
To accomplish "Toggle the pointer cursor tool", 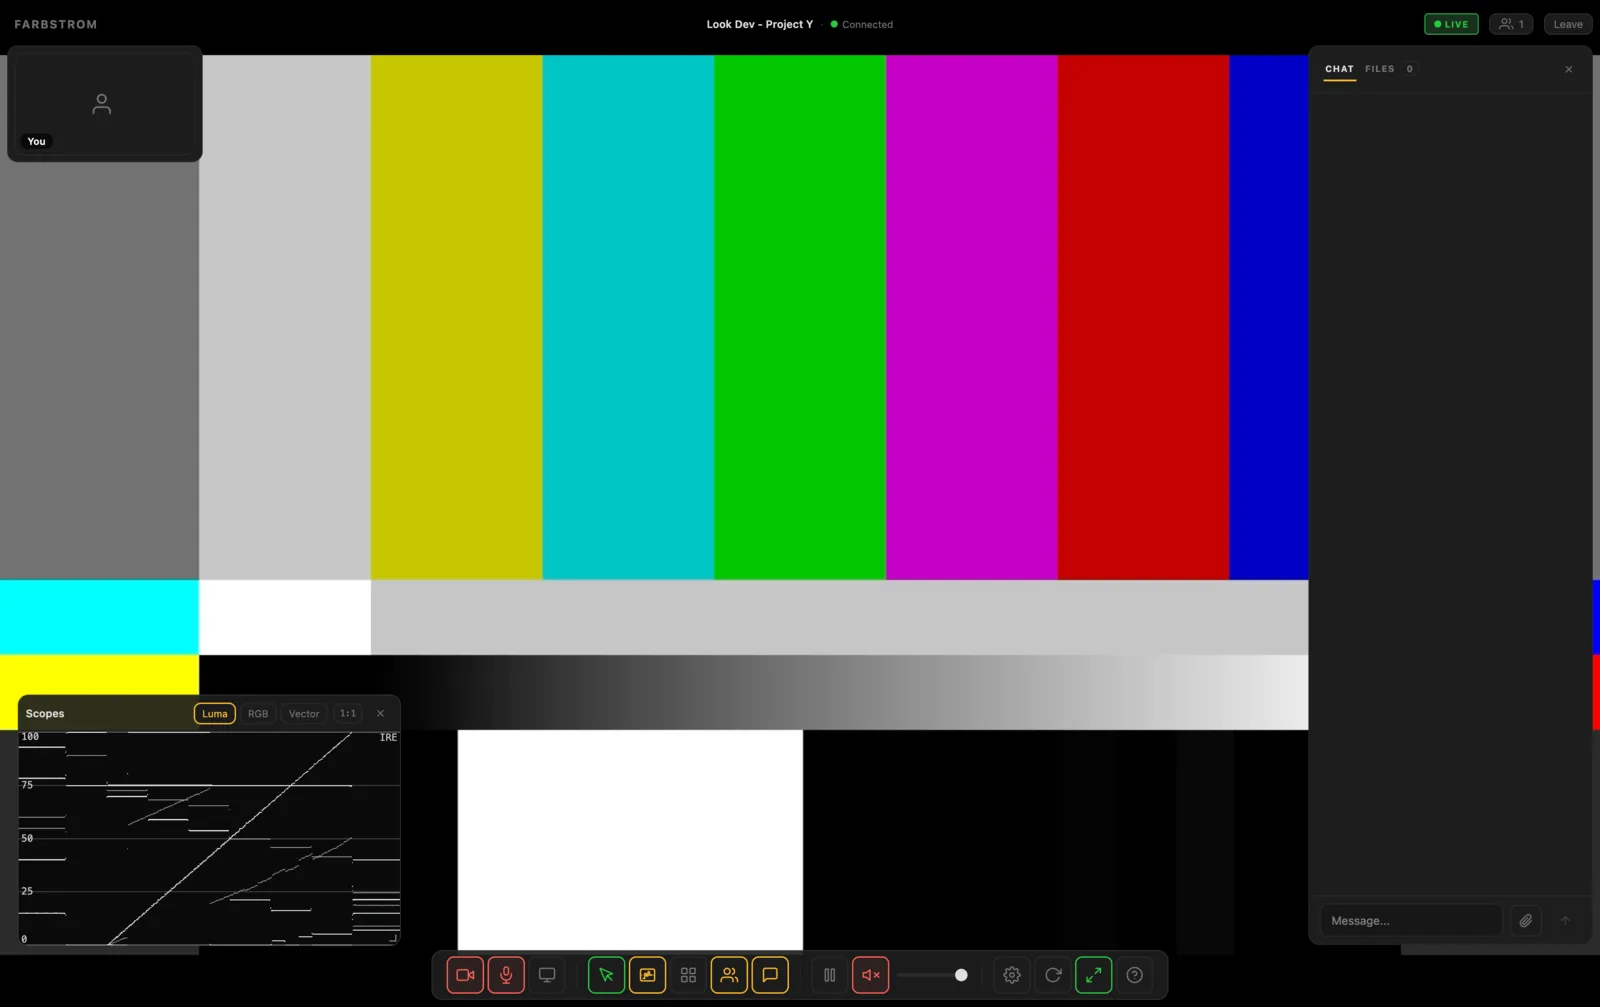I will click(x=606, y=975).
